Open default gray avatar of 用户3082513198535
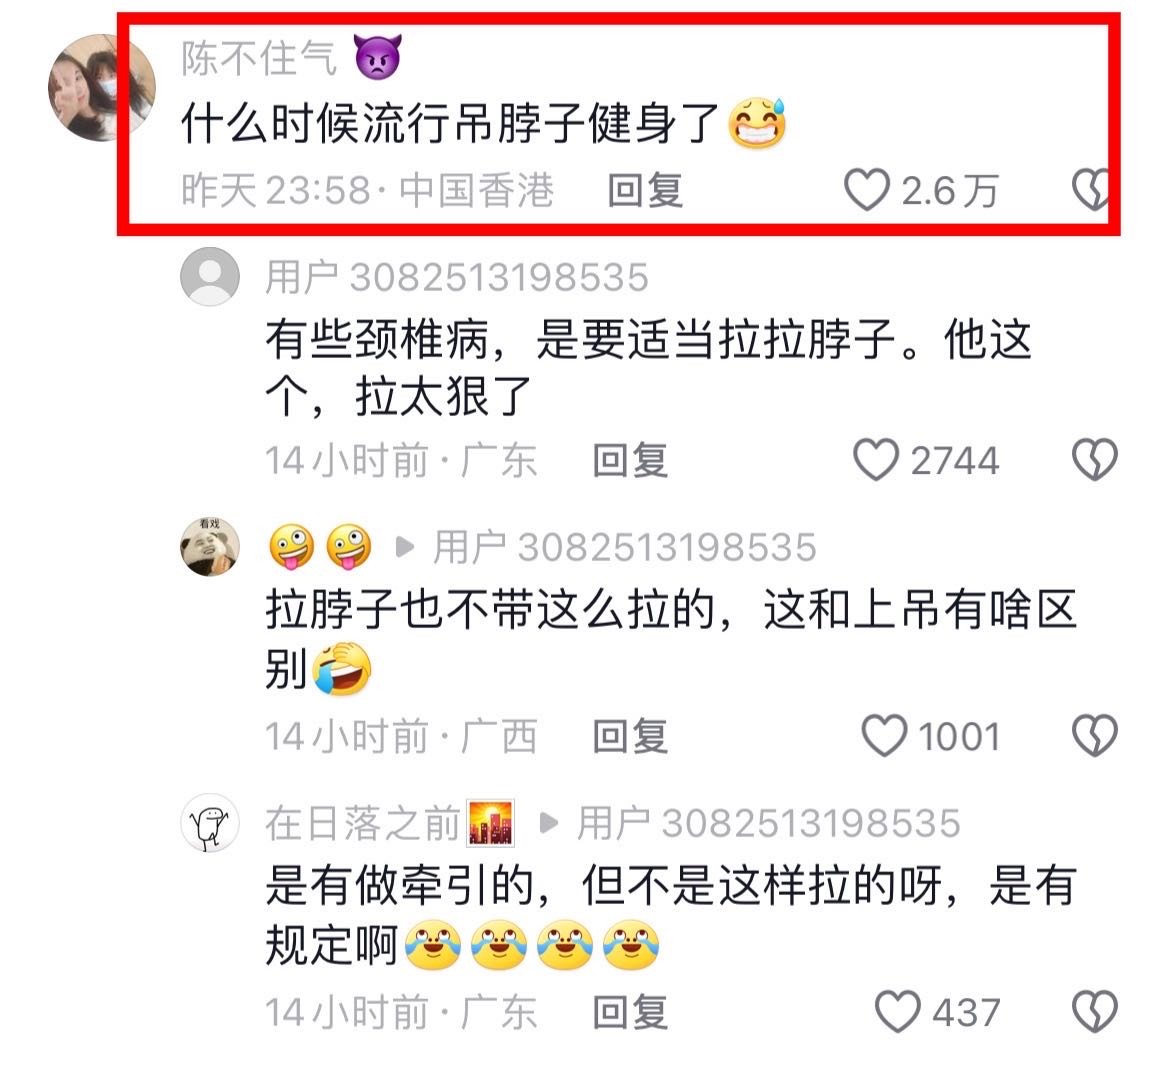The image size is (1170, 1080). 210,276
